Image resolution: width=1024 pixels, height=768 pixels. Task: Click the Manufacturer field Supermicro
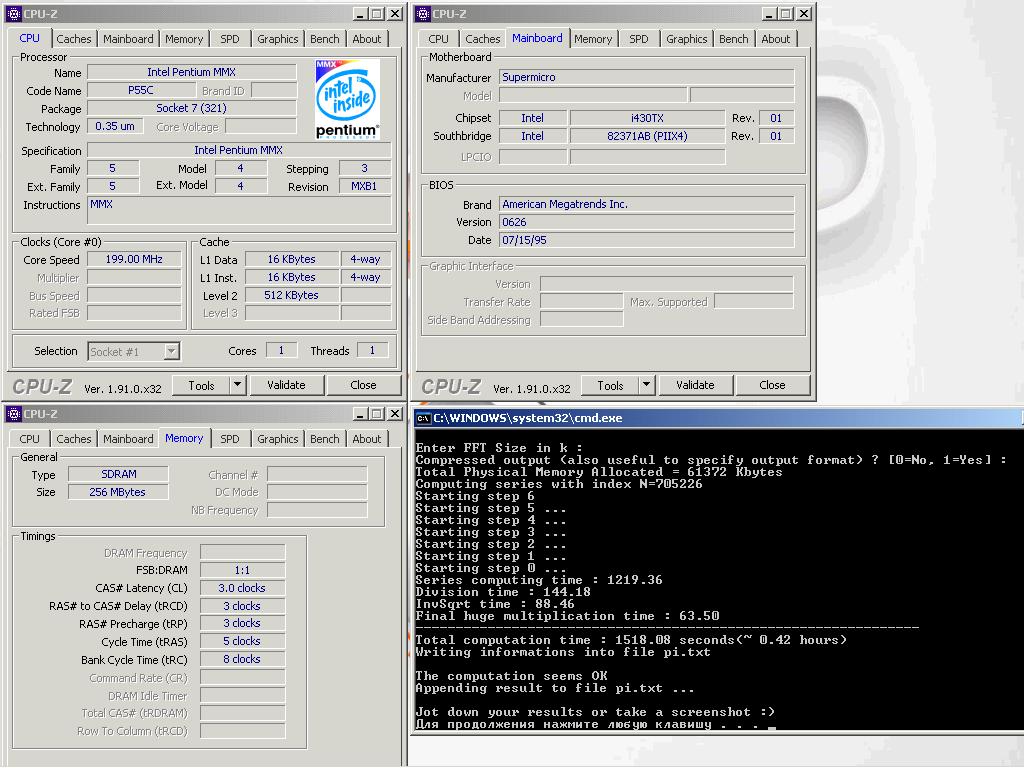[x=647, y=77]
